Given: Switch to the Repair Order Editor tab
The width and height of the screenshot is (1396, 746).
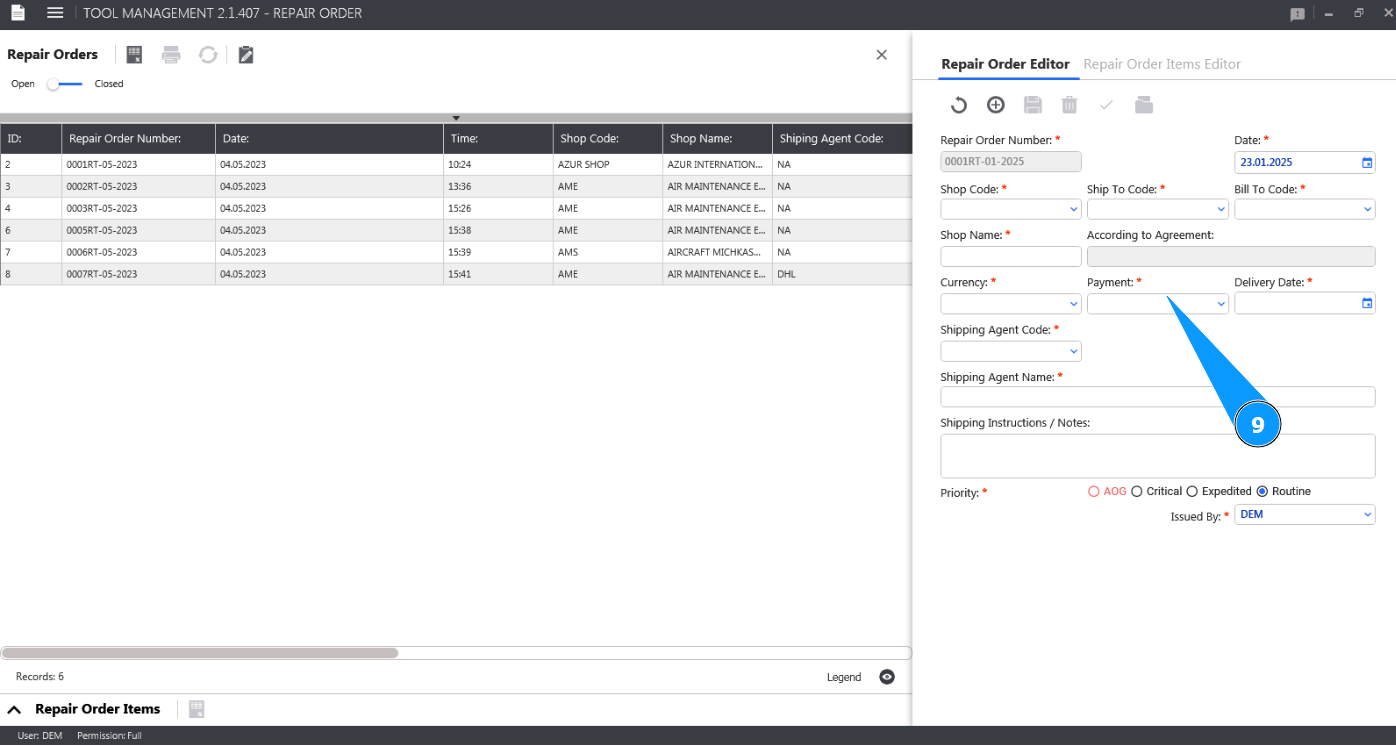Looking at the screenshot, I should click(x=1005, y=64).
